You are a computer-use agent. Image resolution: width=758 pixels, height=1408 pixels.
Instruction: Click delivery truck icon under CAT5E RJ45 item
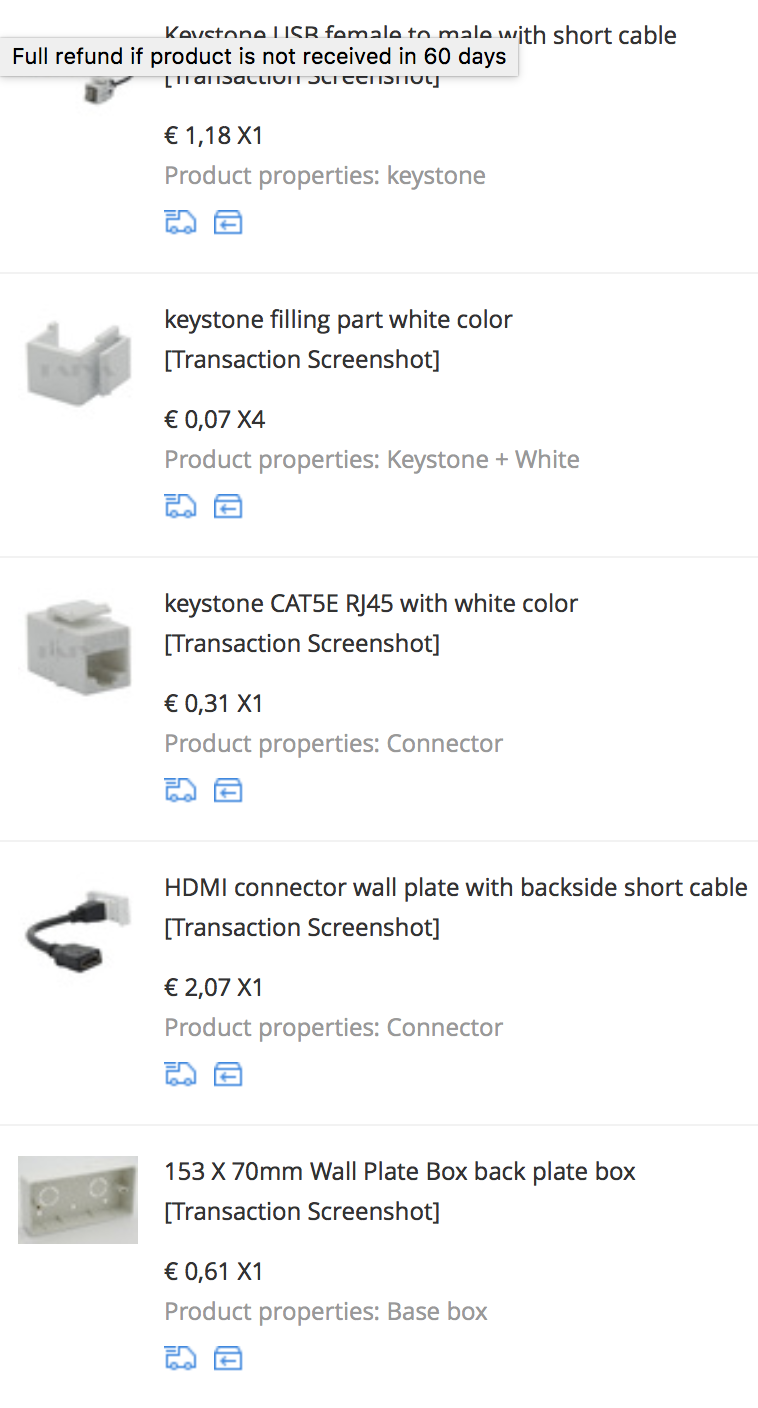coord(180,790)
